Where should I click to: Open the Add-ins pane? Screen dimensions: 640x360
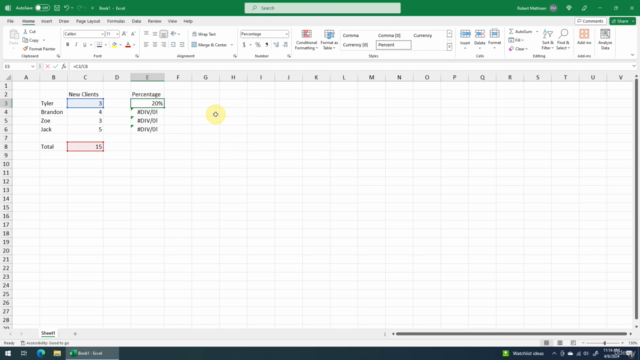click(584, 37)
